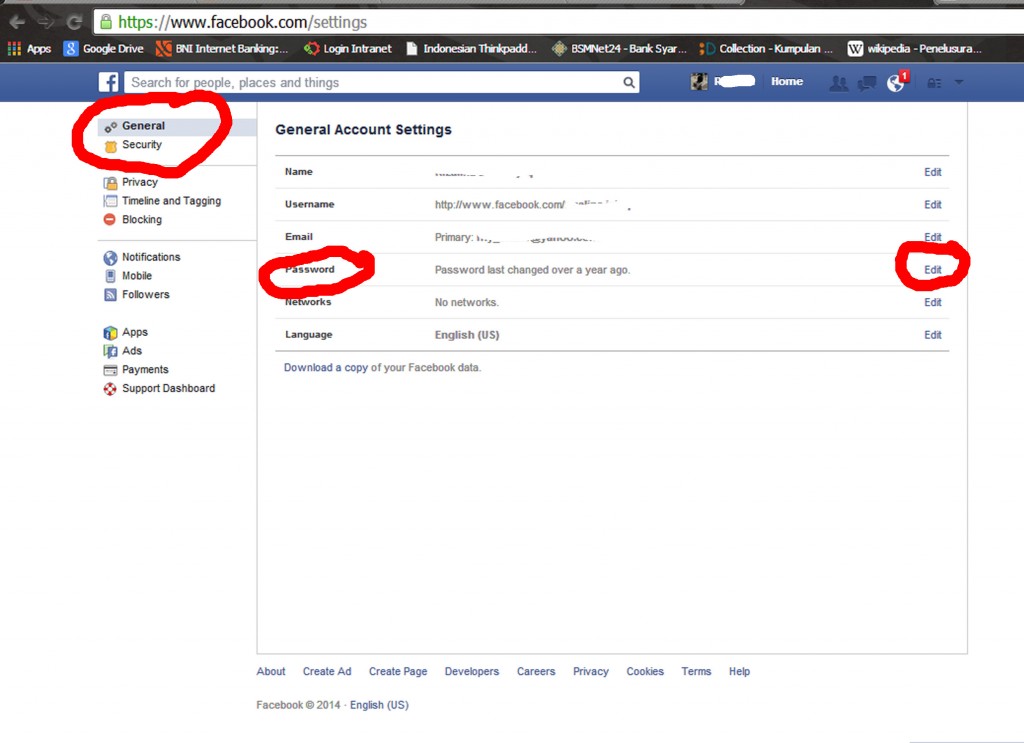1024x743 pixels.
Task: Click the profile picture thumbnail
Action: tap(699, 82)
